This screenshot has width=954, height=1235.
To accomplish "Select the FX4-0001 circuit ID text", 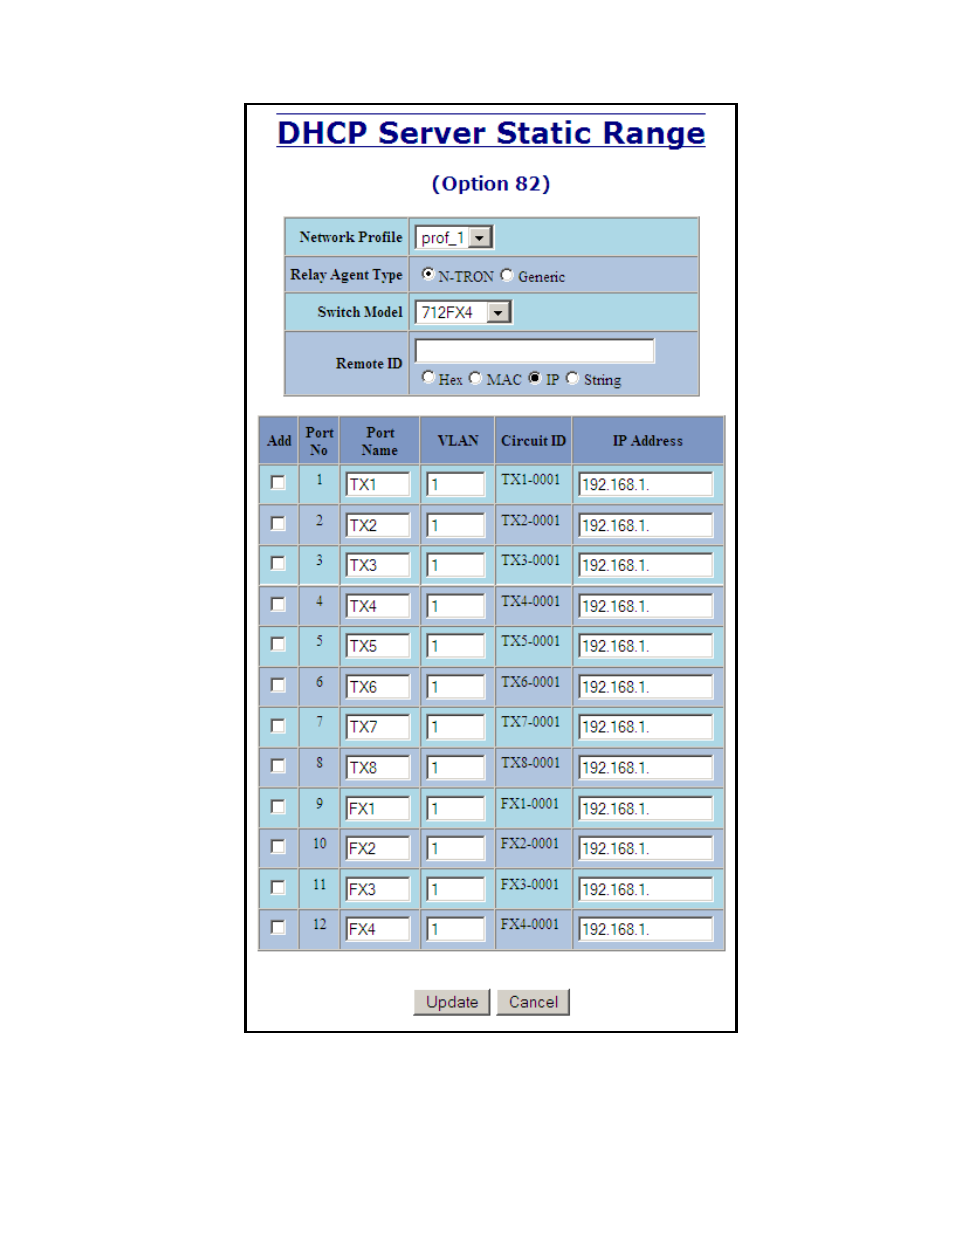I will click(530, 924).
